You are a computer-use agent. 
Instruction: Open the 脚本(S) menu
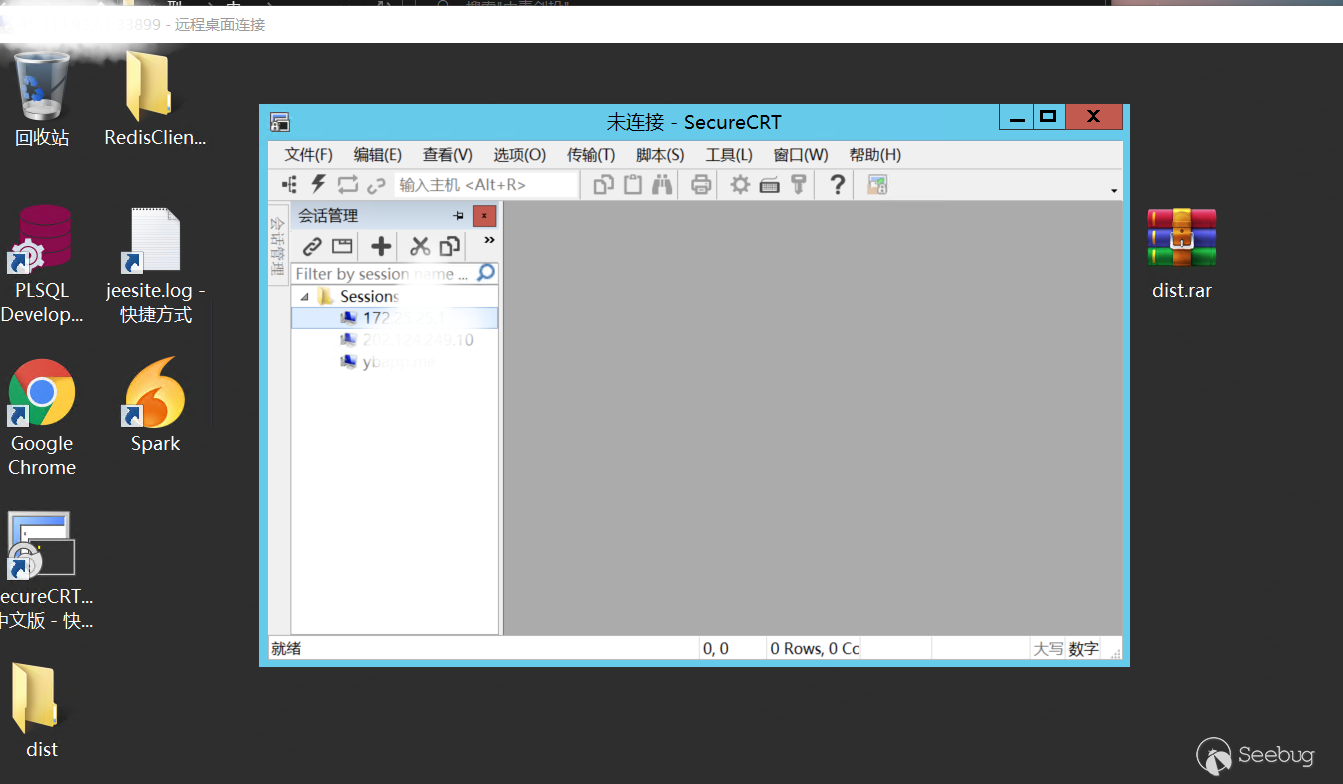tap(660, 155)
